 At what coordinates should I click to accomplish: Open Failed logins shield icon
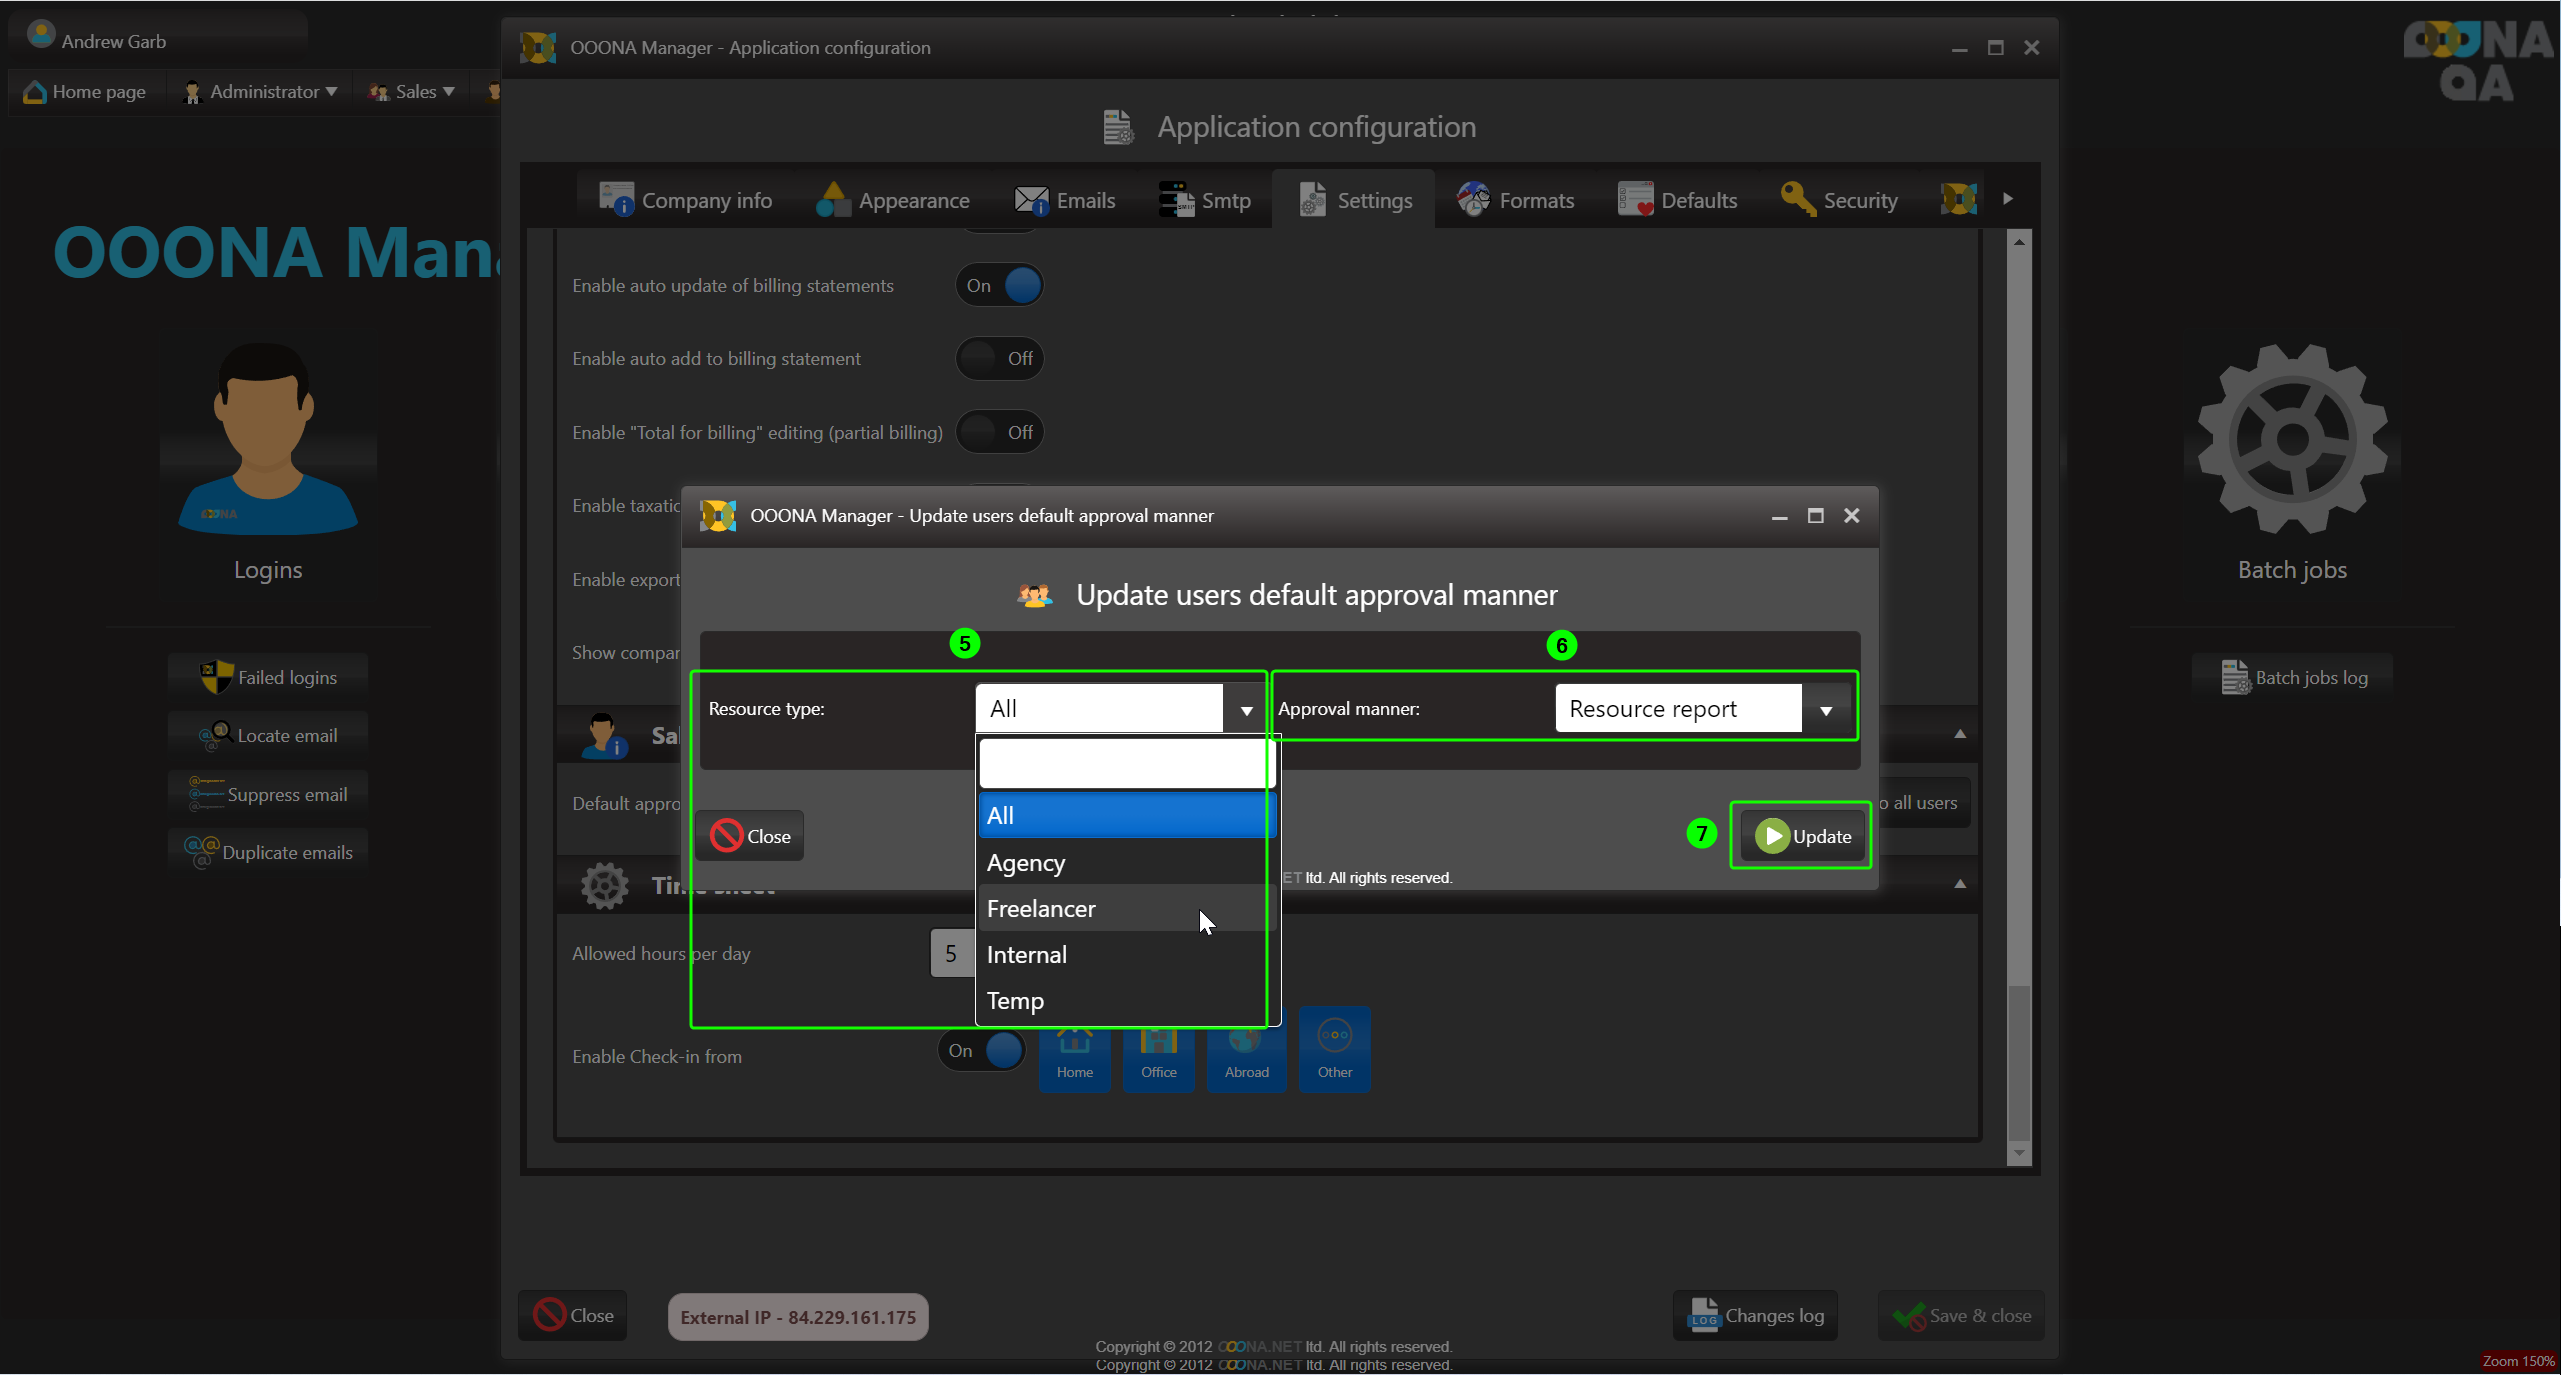(216, 677)
